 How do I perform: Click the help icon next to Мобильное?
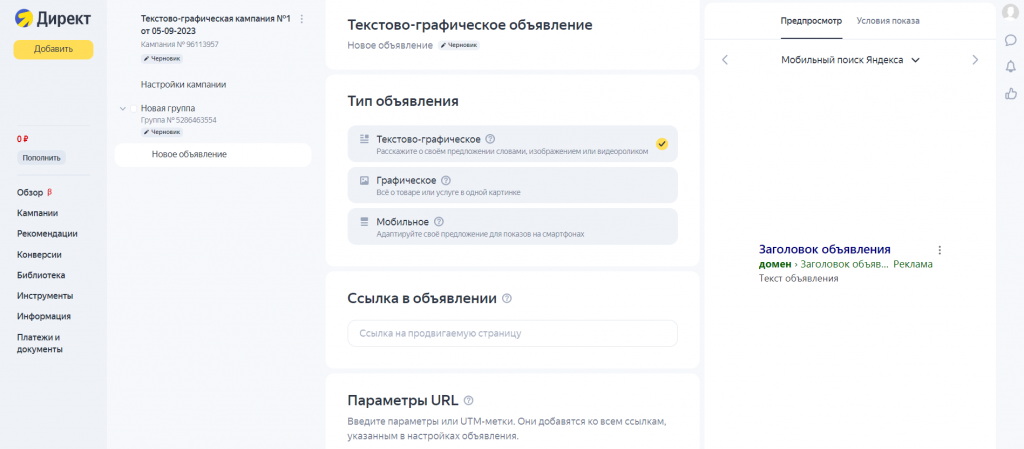tap(438, 221)
